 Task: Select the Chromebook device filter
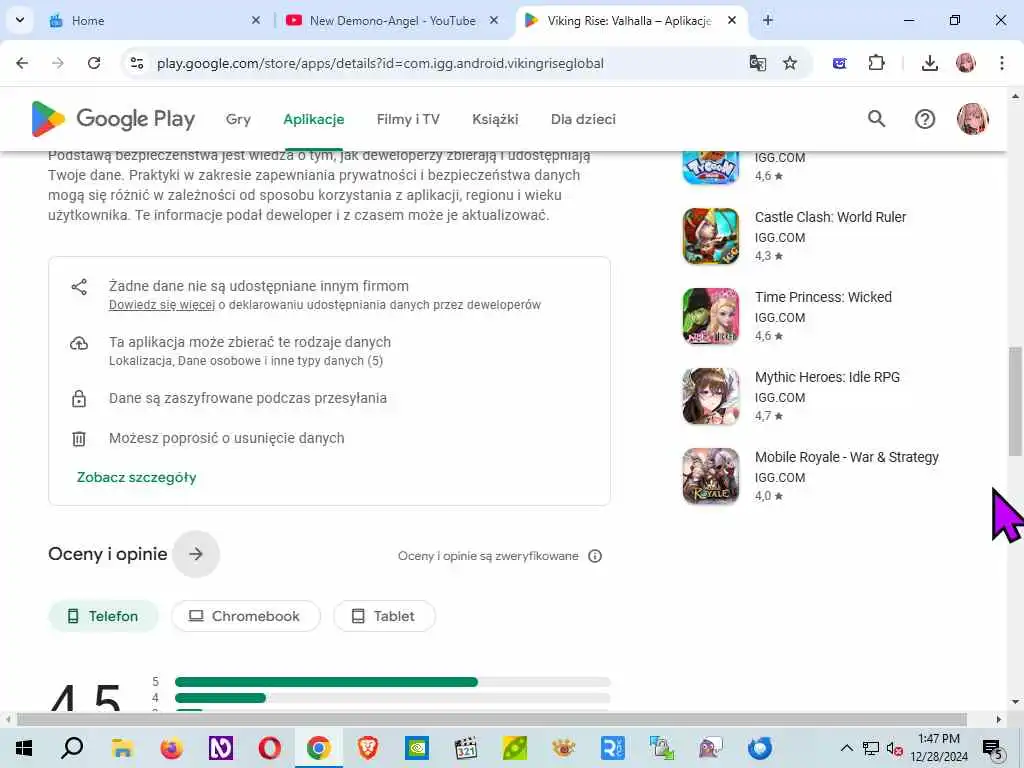click(246, 616)
